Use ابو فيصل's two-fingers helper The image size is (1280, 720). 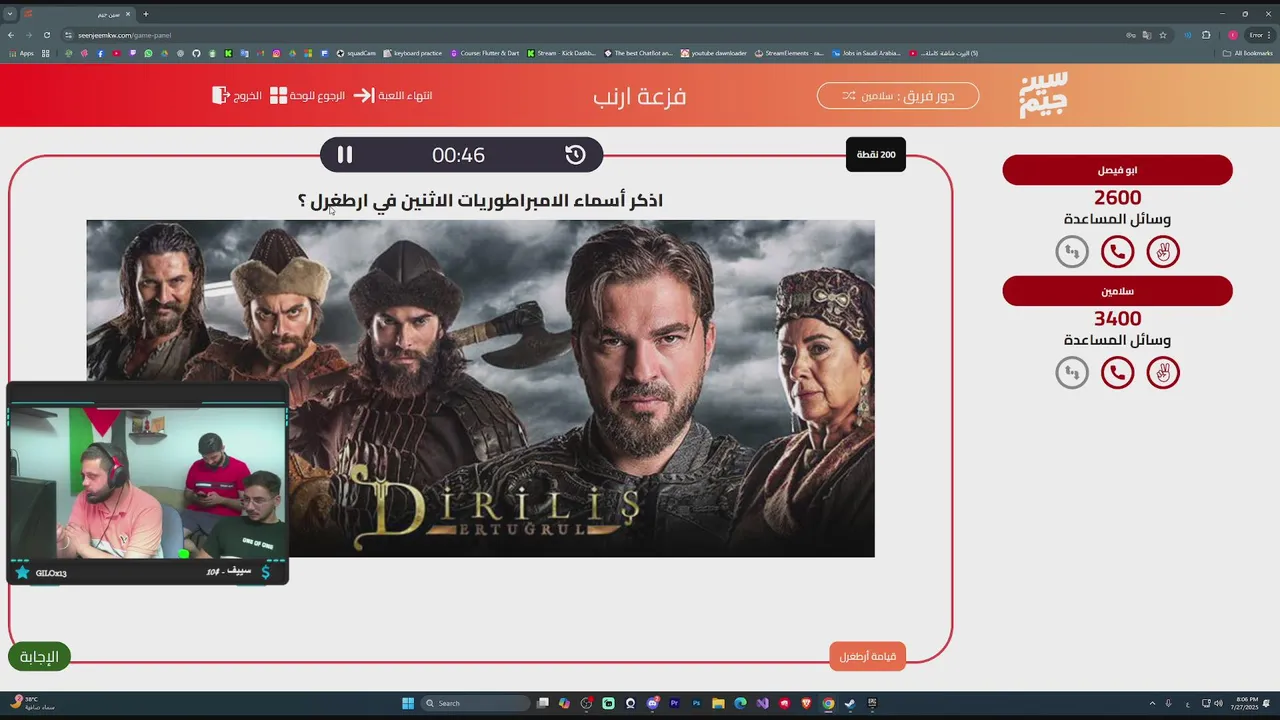point(1163,252)
